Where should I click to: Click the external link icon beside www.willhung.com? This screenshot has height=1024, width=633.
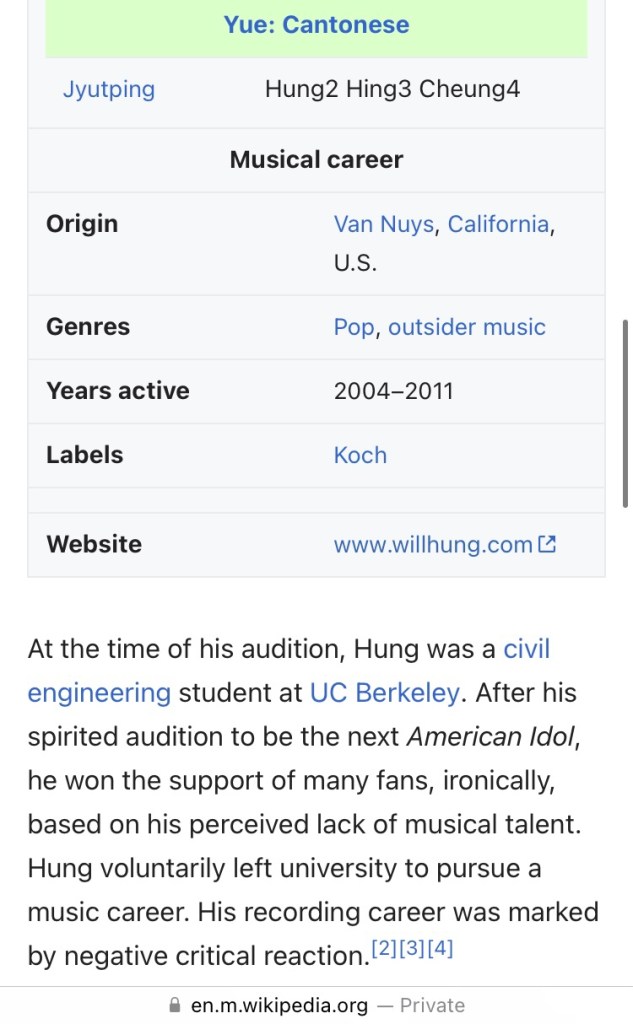547,545
